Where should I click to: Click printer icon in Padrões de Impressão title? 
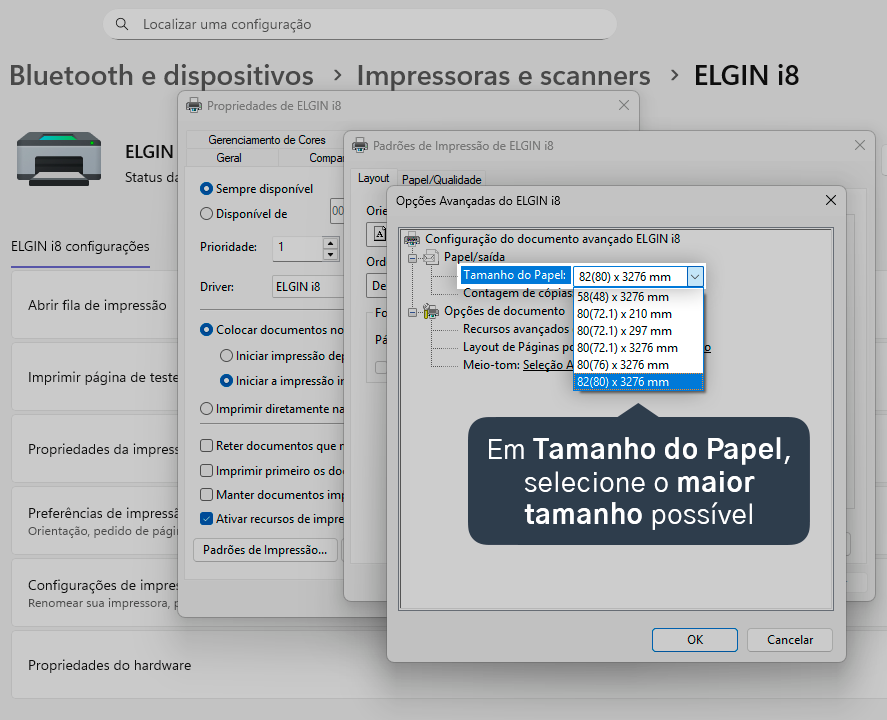360,145
